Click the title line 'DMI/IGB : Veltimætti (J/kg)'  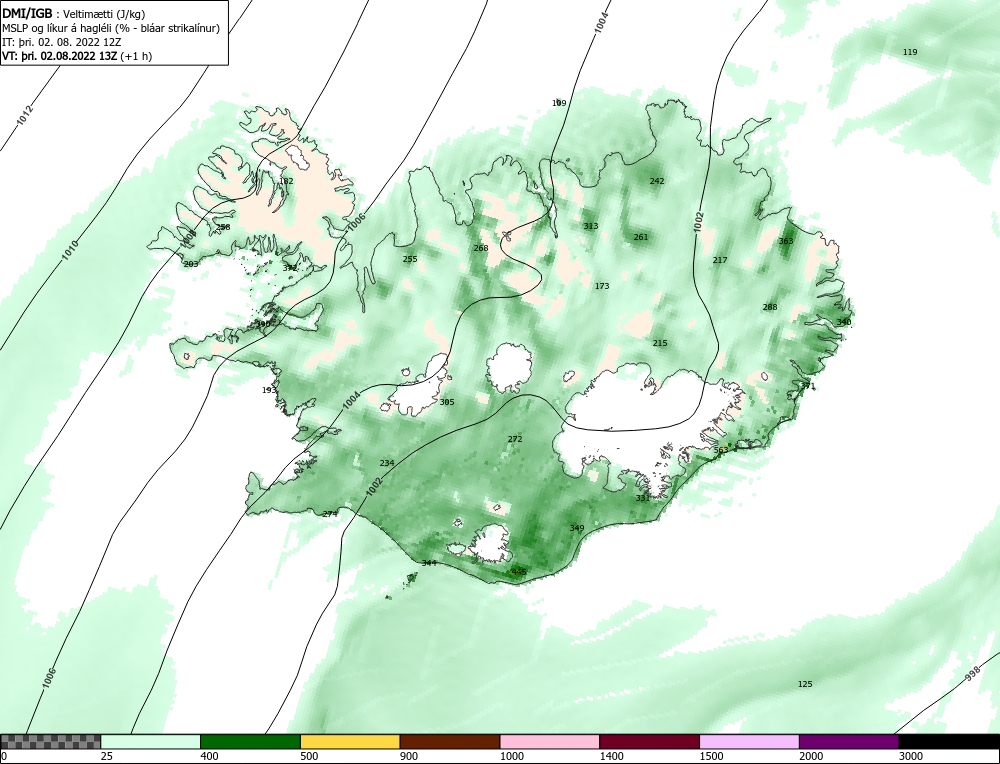(x=73, y=14)
